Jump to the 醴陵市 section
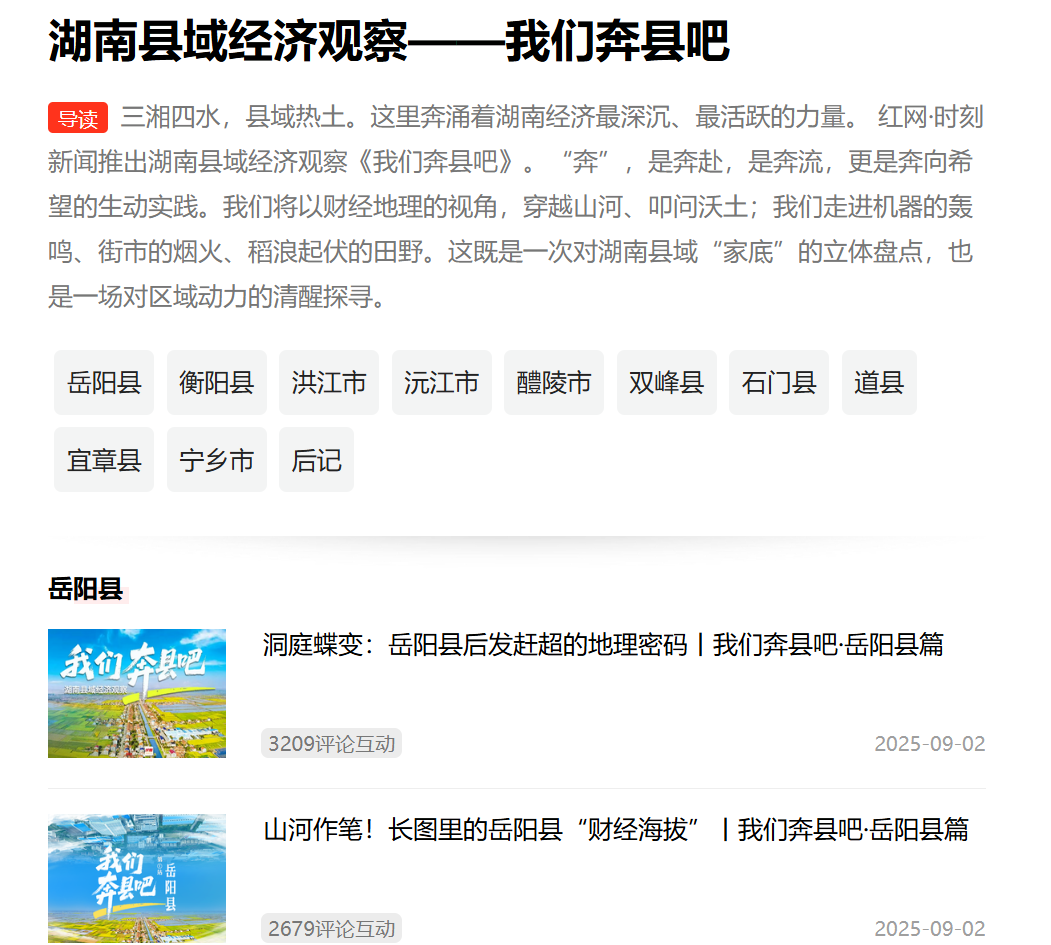The image size is (1051, 945). pos(554,383)
